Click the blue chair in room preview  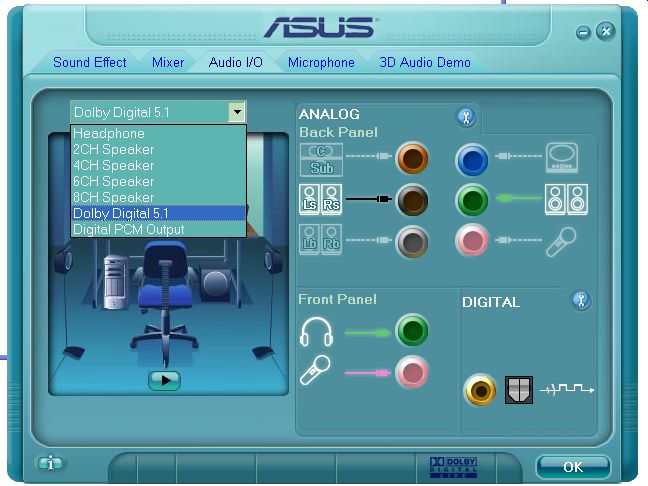[164, 302]
